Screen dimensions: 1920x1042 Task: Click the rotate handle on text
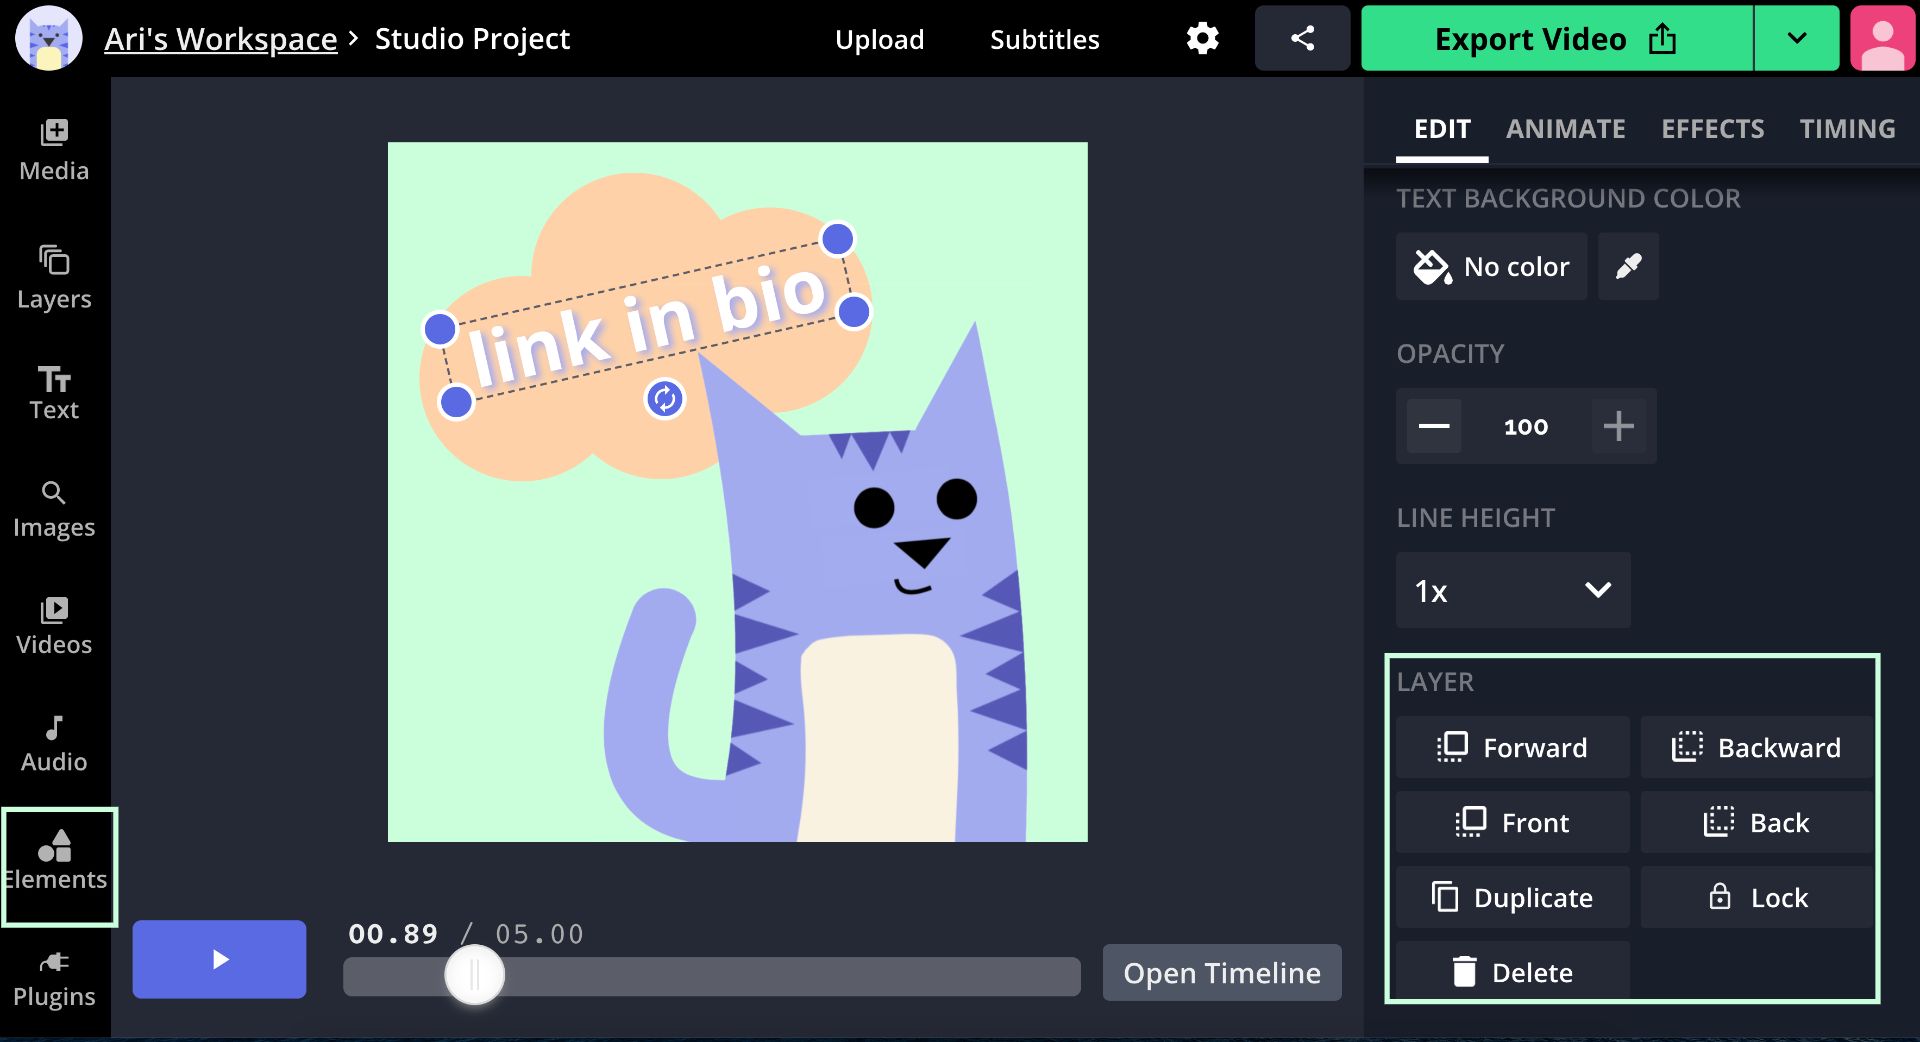click(664, 399)
